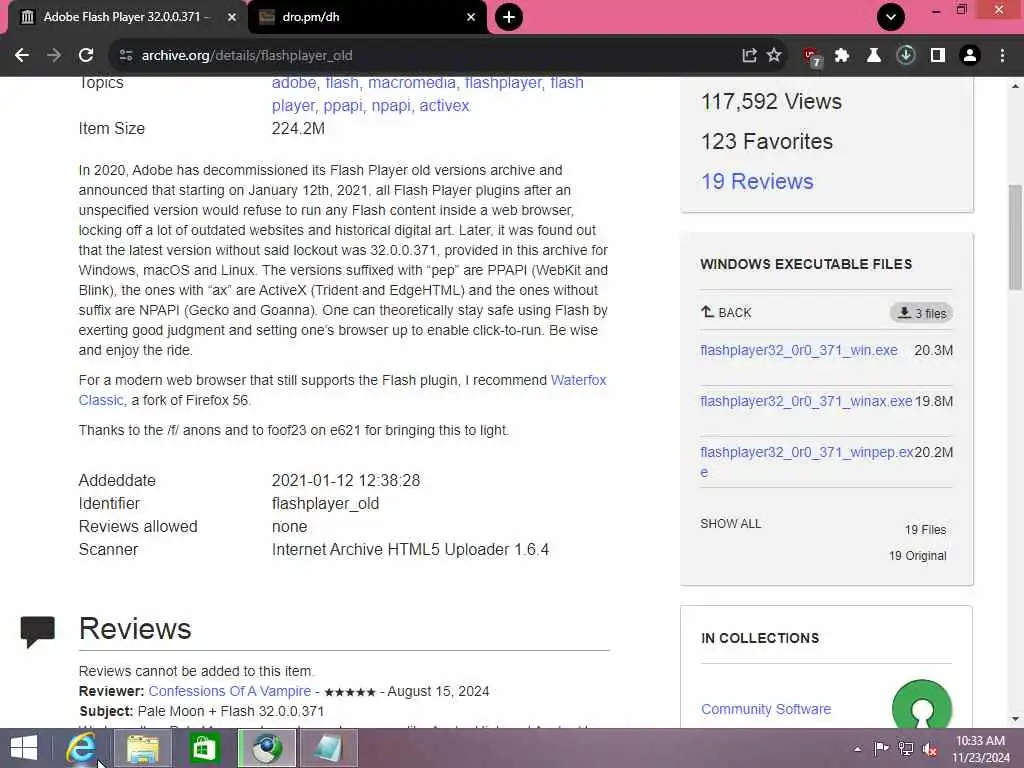Download flashplayer32_0r0_371_win.exe
This screenshot has width=1024, height=768.
pyautogui.click(x=799, y=351)
